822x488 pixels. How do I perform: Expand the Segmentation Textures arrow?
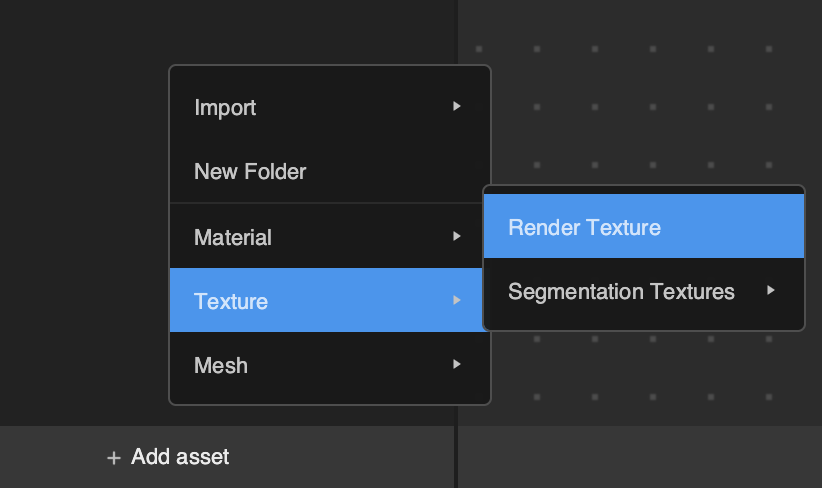[771, 290]
